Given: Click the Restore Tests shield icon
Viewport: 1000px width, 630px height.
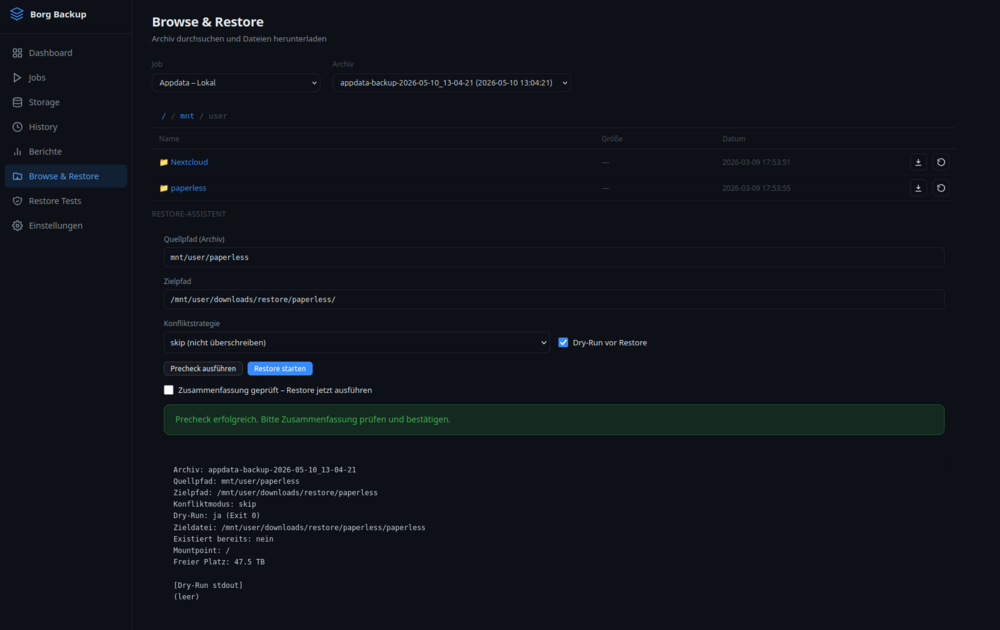Looking at the screenshot, I should (17, 201).
